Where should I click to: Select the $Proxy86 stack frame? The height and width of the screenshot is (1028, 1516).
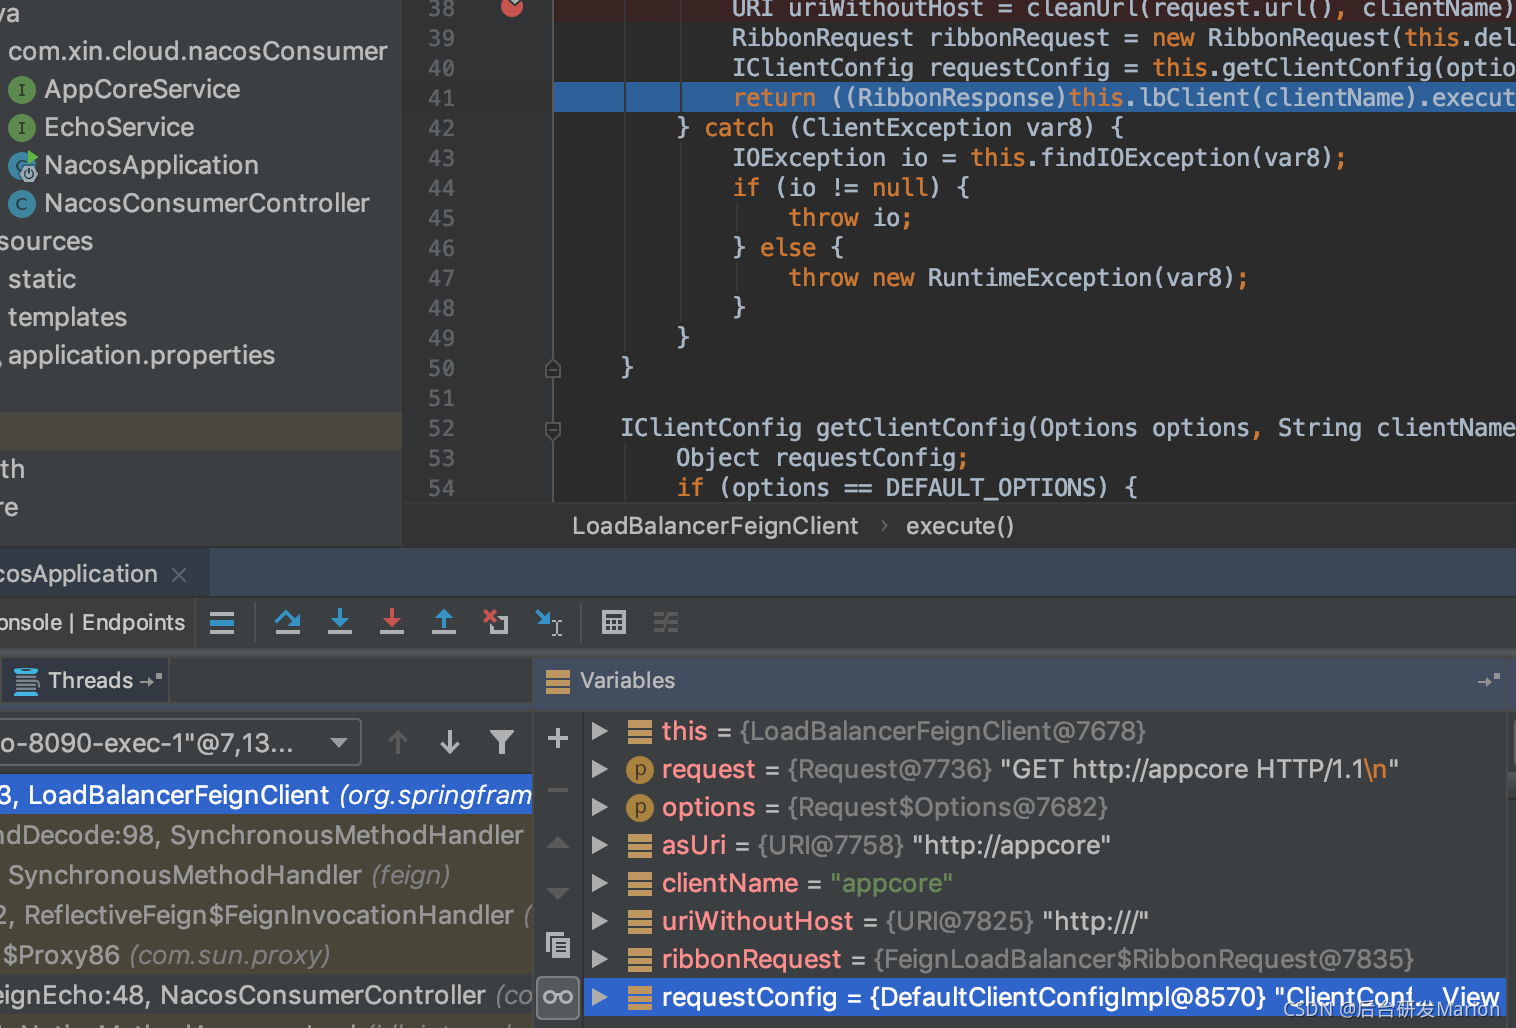coord(266,955)
